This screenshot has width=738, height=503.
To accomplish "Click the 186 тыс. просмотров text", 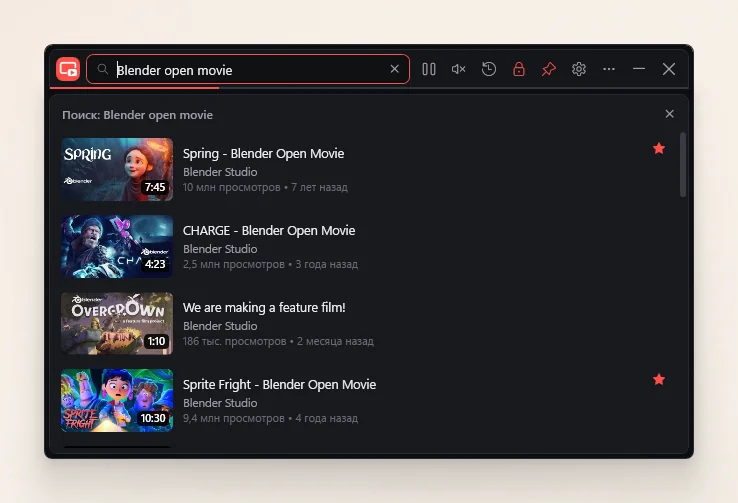I will click(x=234, y=341).
